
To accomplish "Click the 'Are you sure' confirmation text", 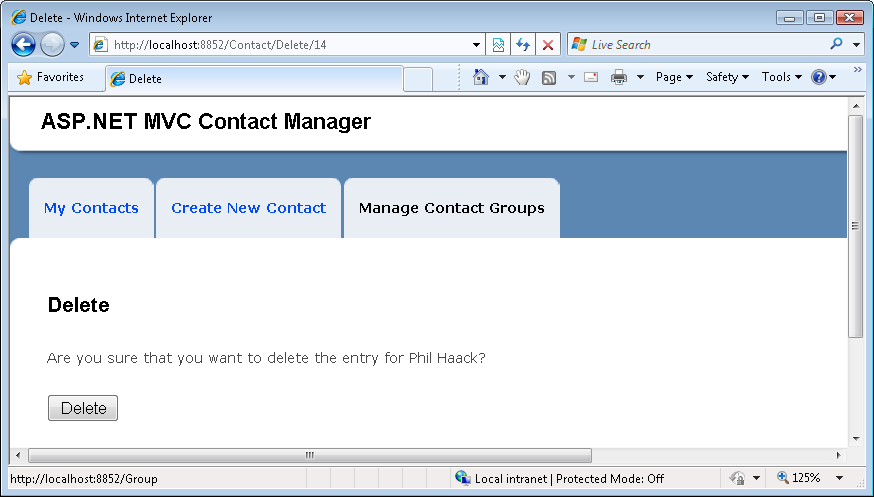I will [266, 358].
